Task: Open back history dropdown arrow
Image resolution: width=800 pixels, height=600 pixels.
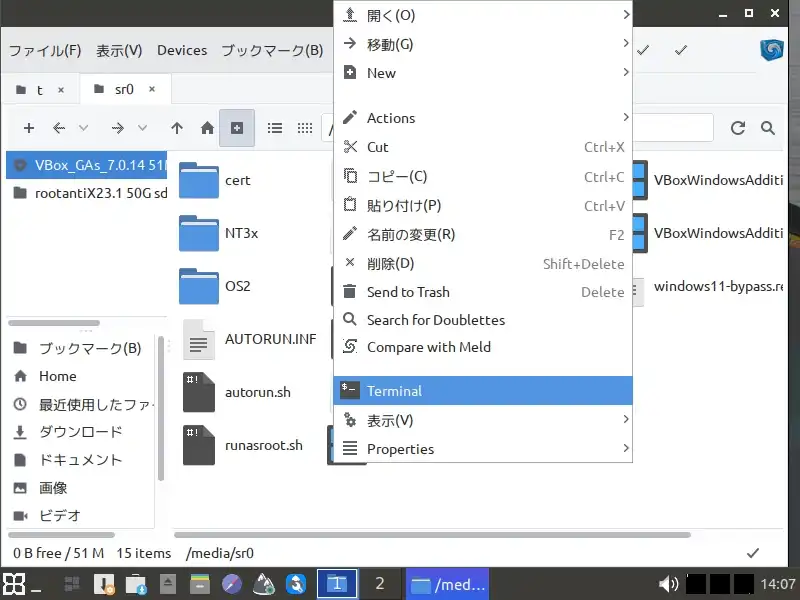Action: (x=84, y=128)
